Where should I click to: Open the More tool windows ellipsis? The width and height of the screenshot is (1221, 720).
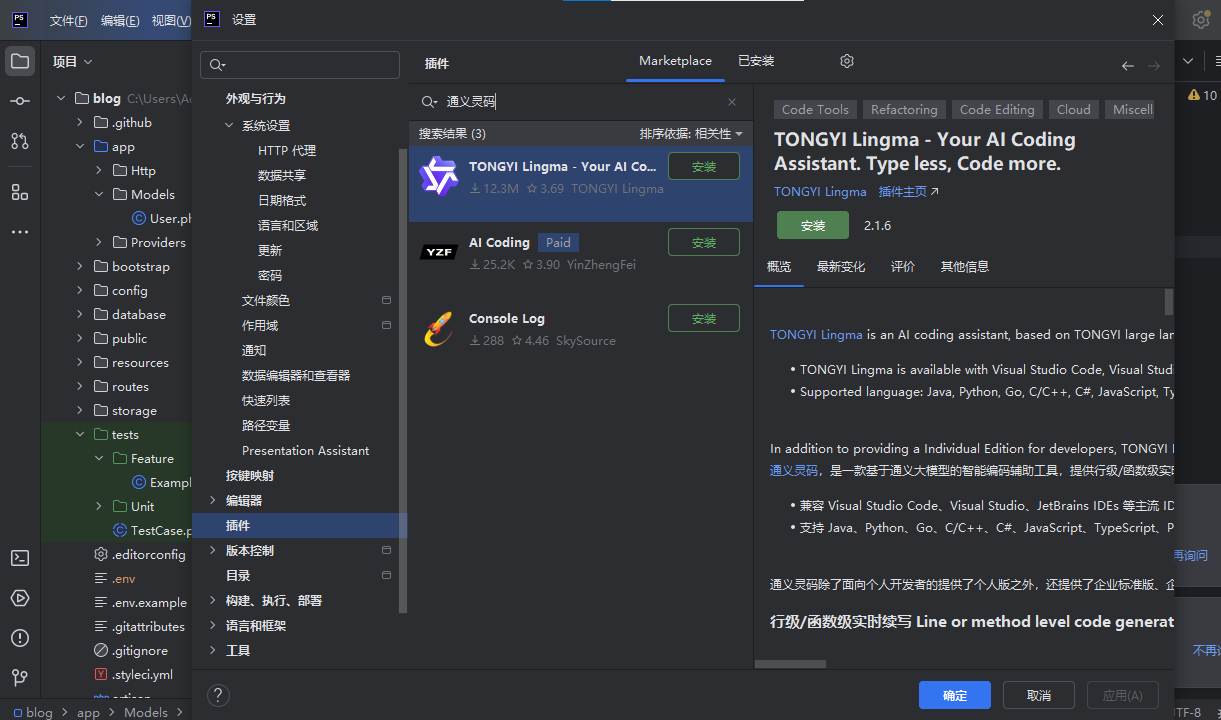point(20,231)
